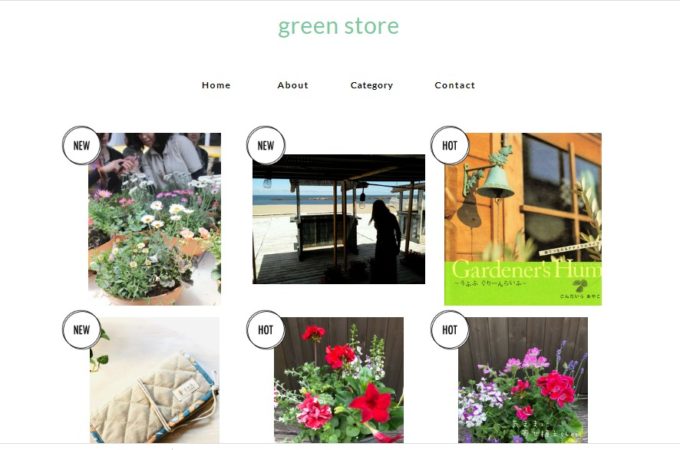Open the beach hut silhouette photo
680x450 pixels.
(339, 219)
